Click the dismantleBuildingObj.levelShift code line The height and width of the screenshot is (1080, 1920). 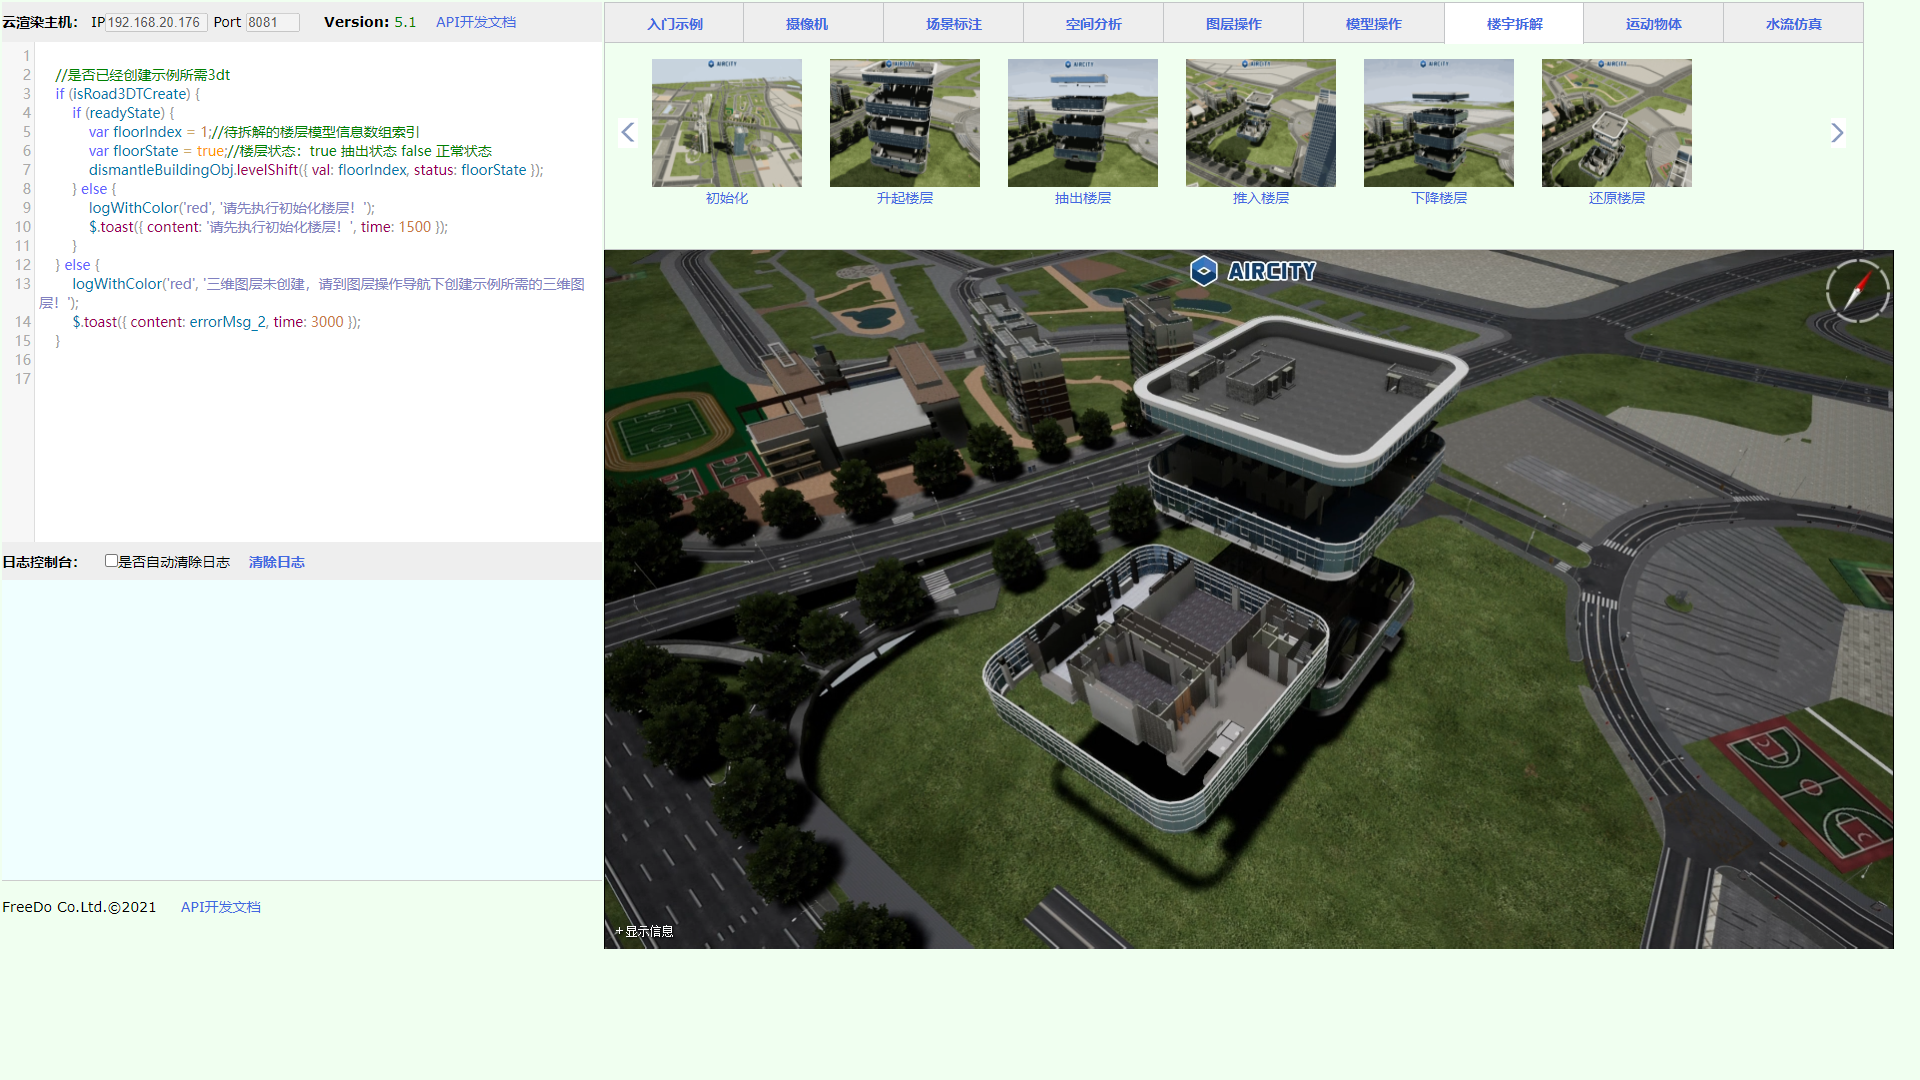tap(316, 170)
